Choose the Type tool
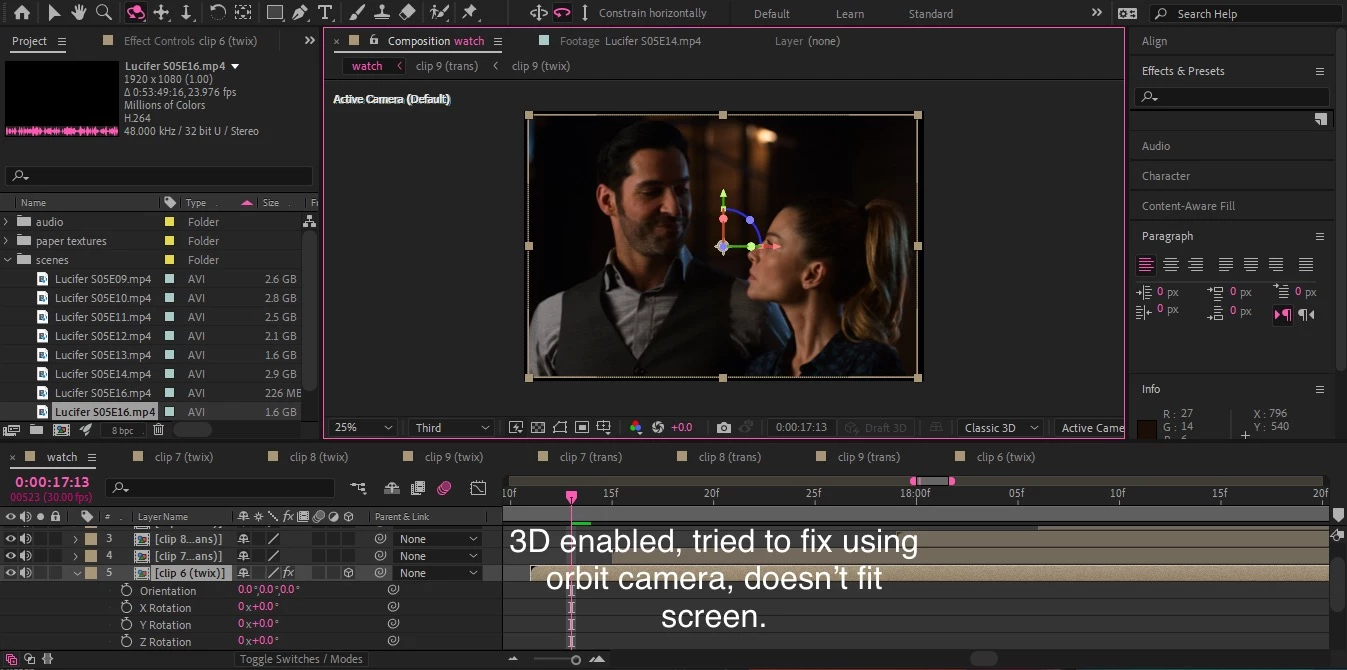Image resolution: width=1347 pixels, height=670 pixels. pyautogui.click(x=325, y=13)
